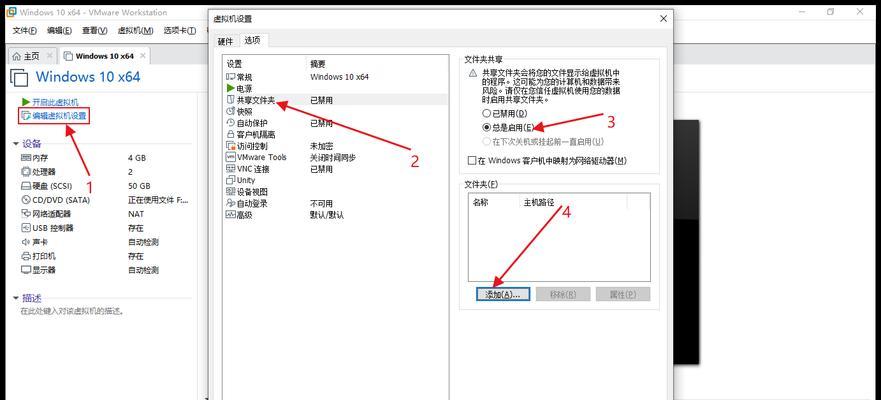Viewport: 881px width, 400px height.
Task: Click the 编辑虚拟机设置 link
Action: pos(59,116)
